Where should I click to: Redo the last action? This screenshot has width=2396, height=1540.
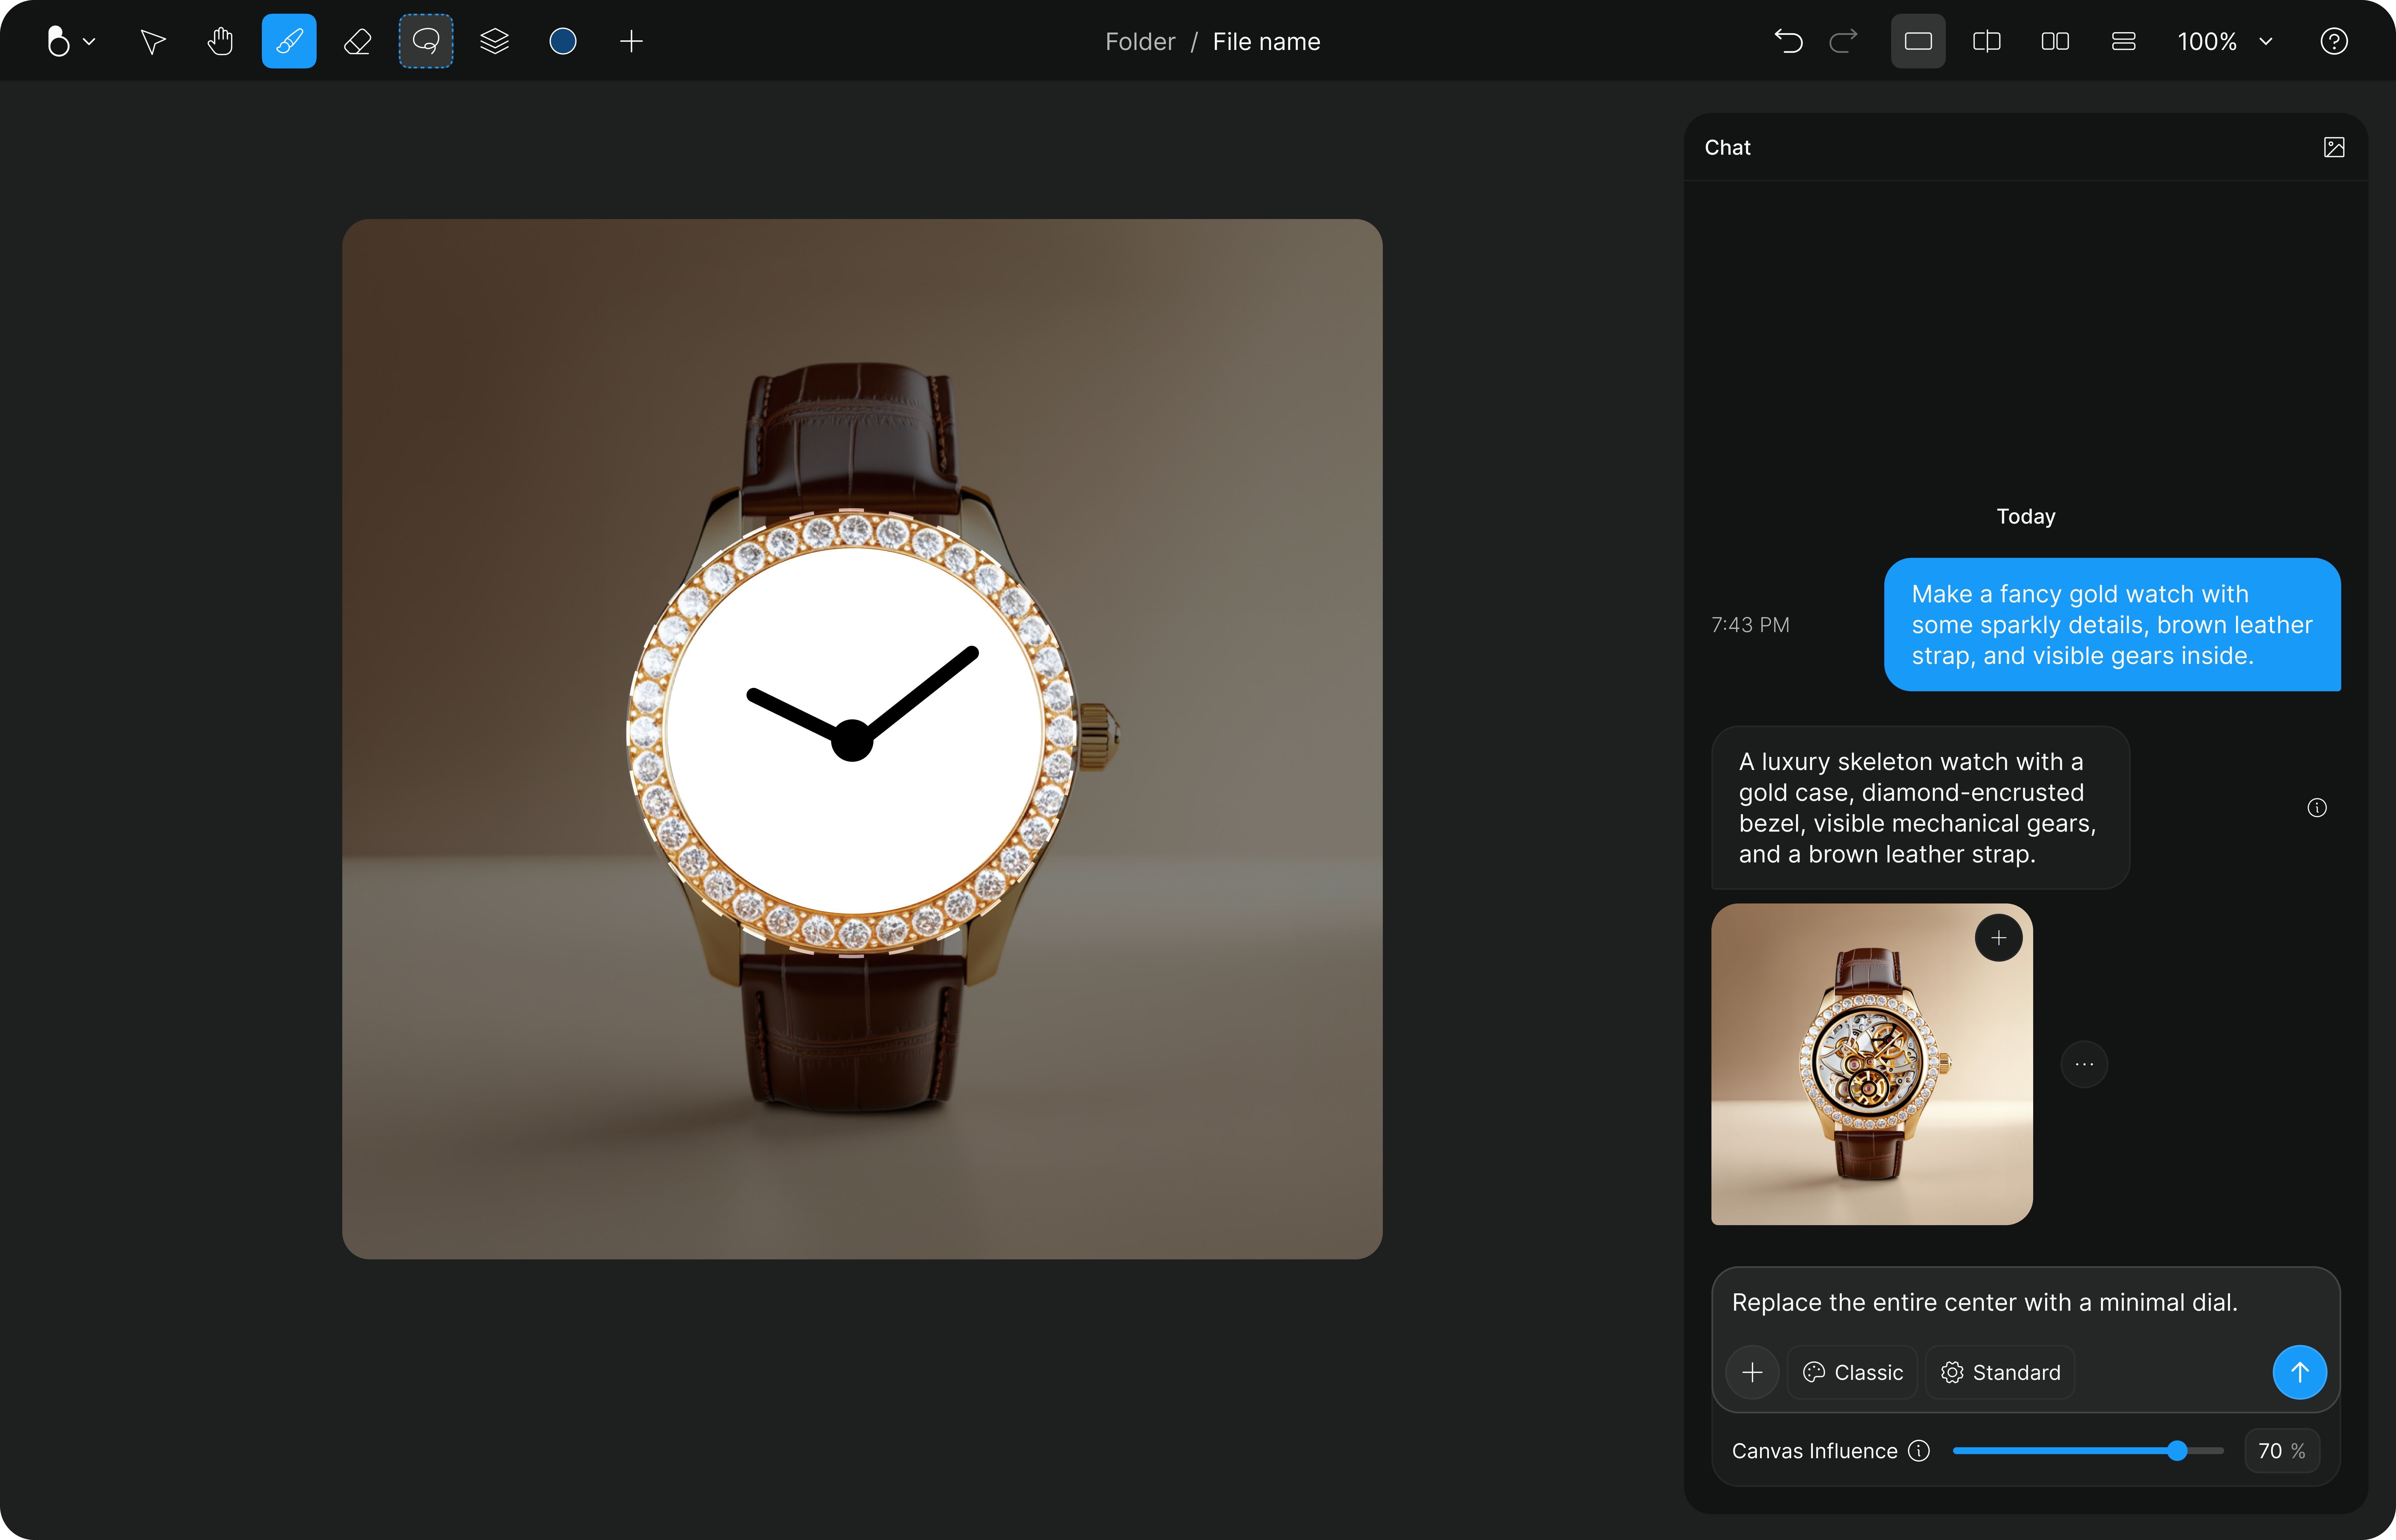point(1843,41)
